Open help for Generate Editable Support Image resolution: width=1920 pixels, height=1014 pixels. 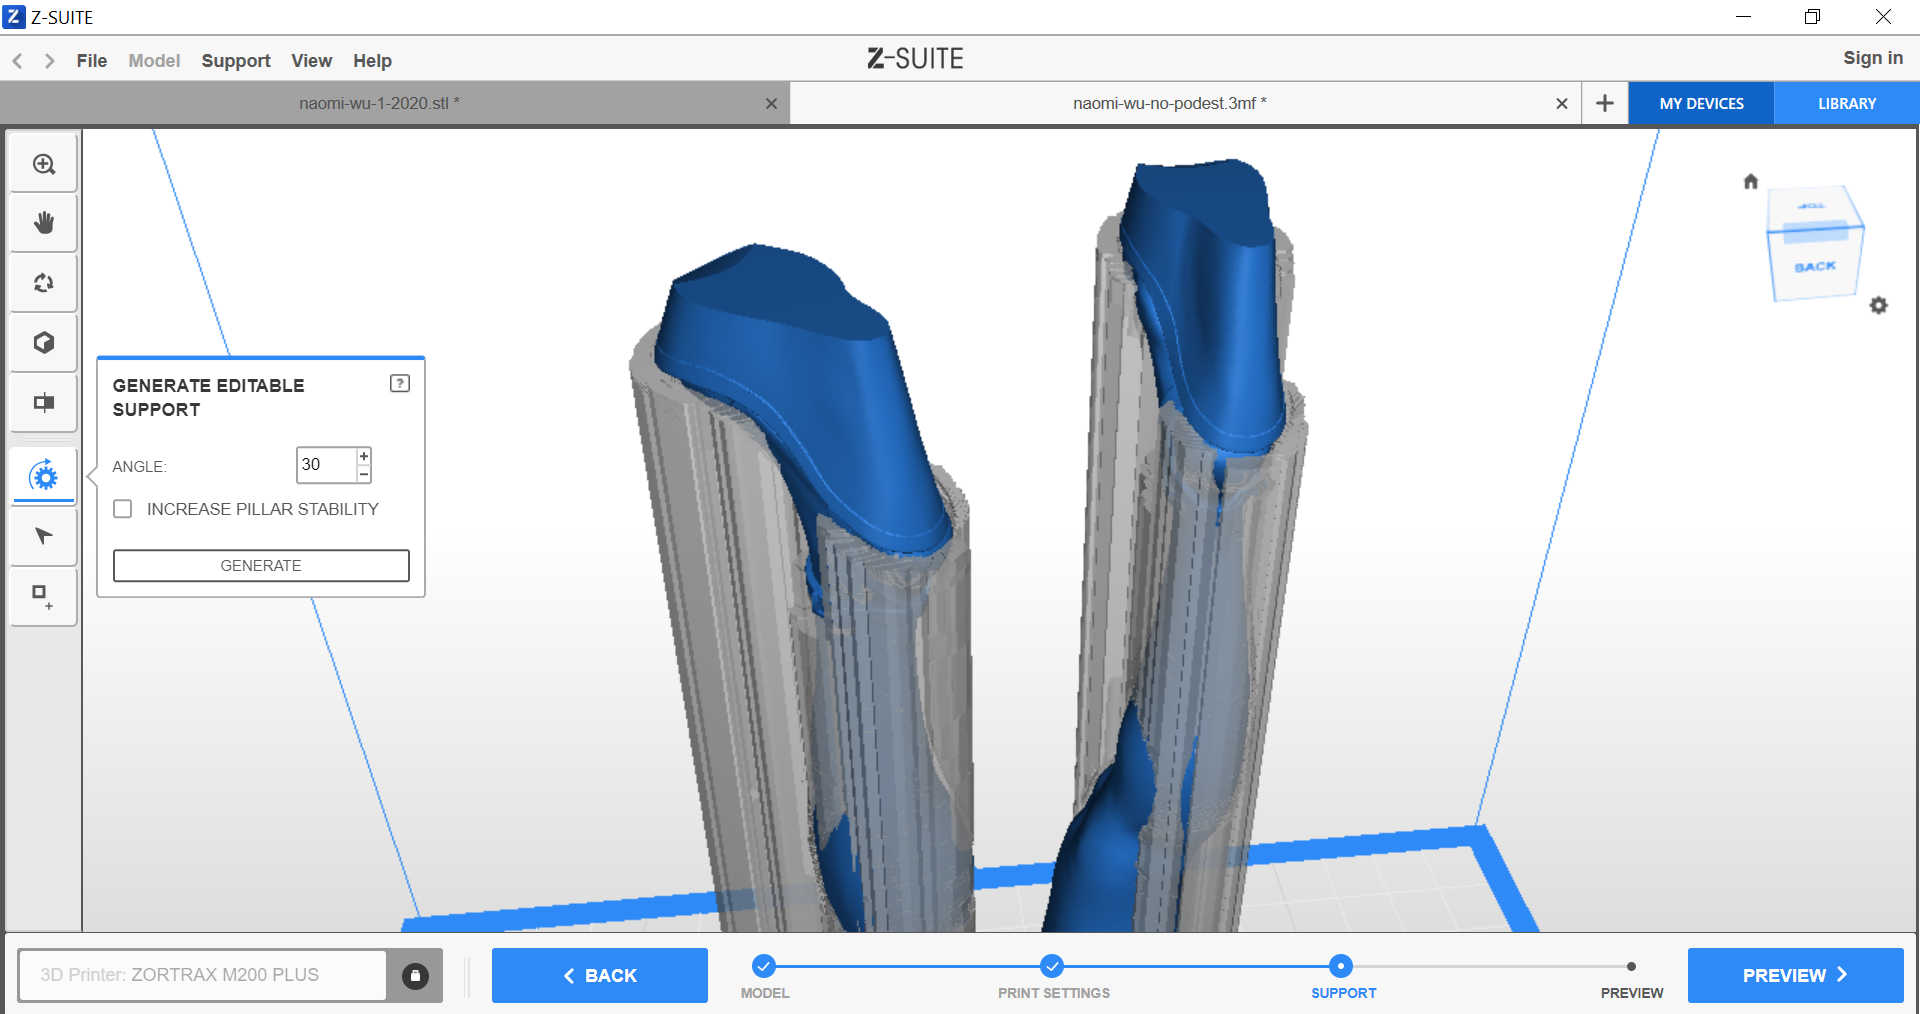click(400, 384)
